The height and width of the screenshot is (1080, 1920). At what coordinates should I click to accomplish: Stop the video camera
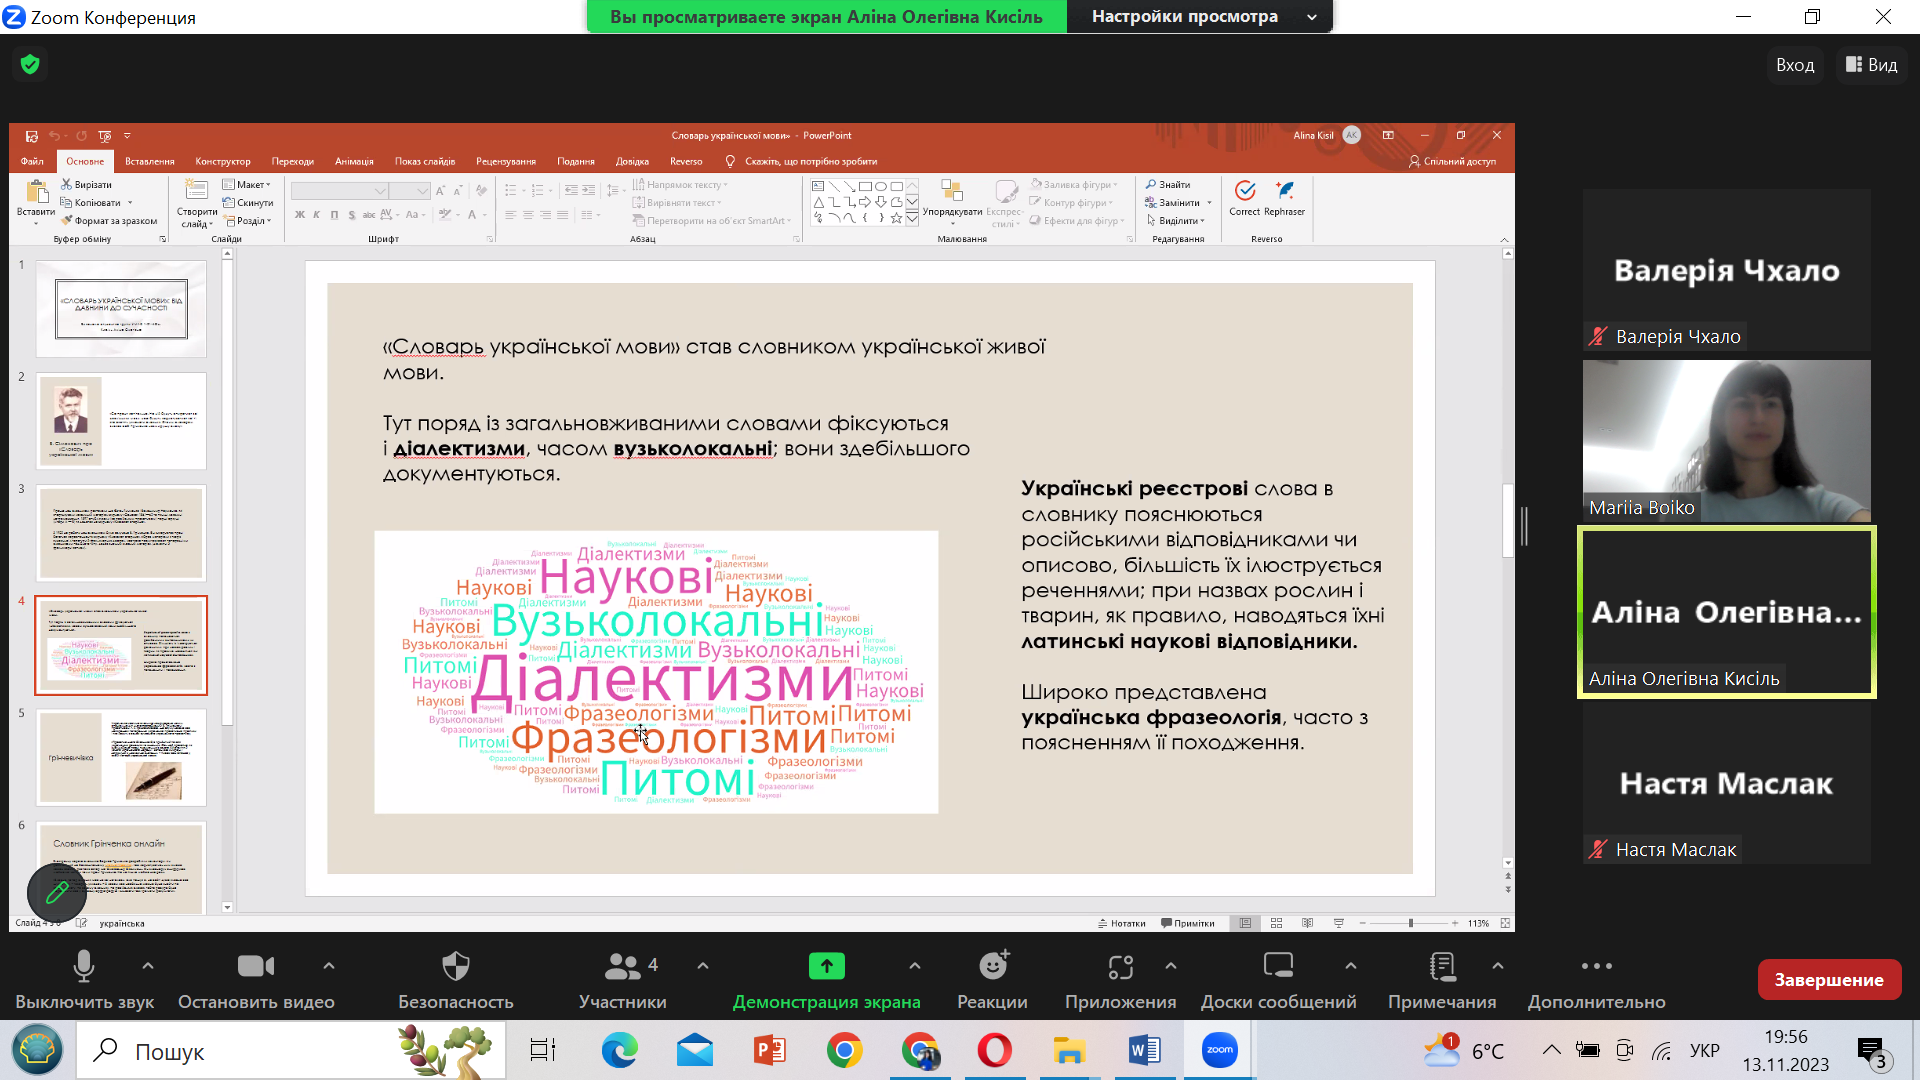(256, 966)
